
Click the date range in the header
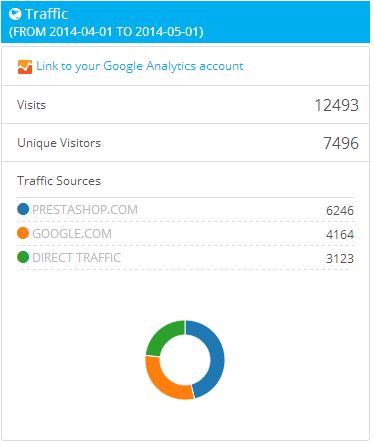coord(106,32)
